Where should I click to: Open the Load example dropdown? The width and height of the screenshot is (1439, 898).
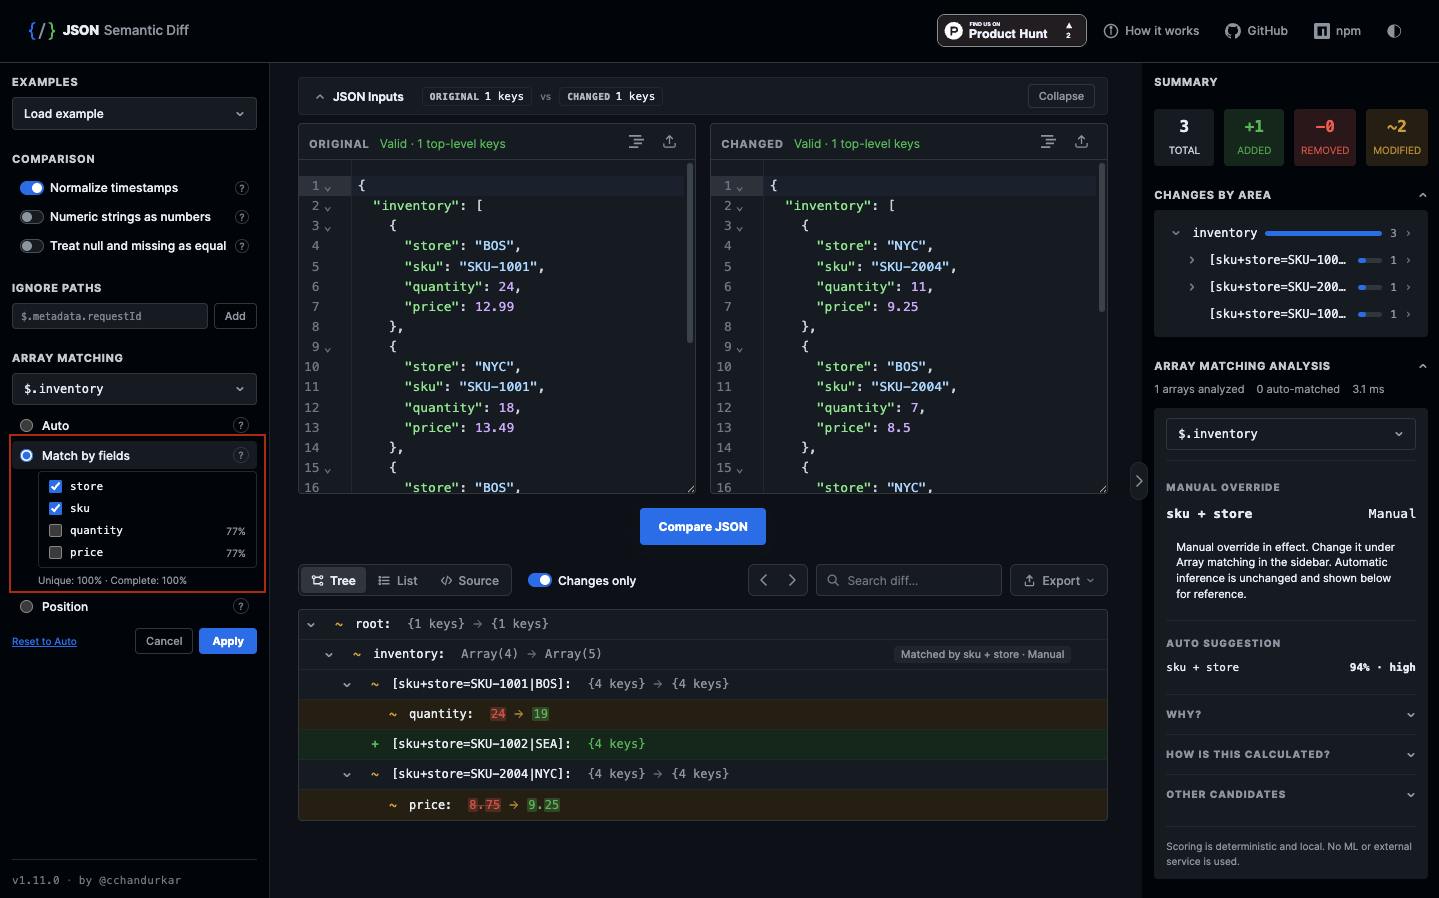tap(134, 114)
